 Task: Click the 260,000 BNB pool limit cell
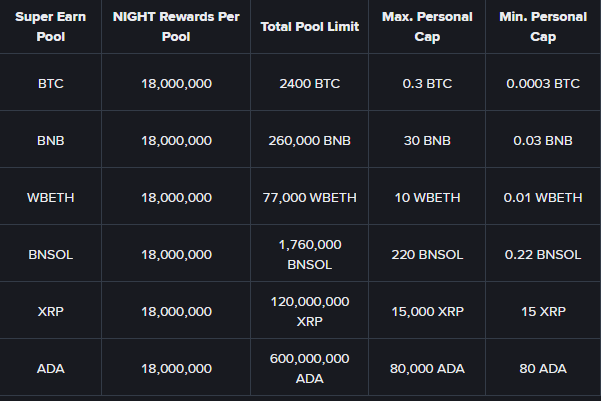tap(309, 140)
